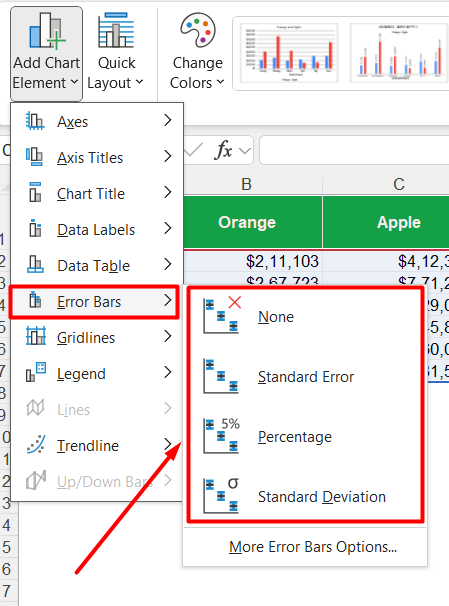Click the Chart Title menu icon
Image resolution: width=449 pixels, height=606 pixels.
click(x=35, y=192)
